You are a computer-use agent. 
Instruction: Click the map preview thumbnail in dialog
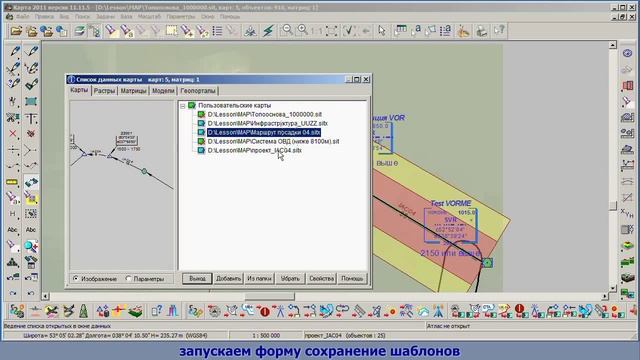coord(122,185)
